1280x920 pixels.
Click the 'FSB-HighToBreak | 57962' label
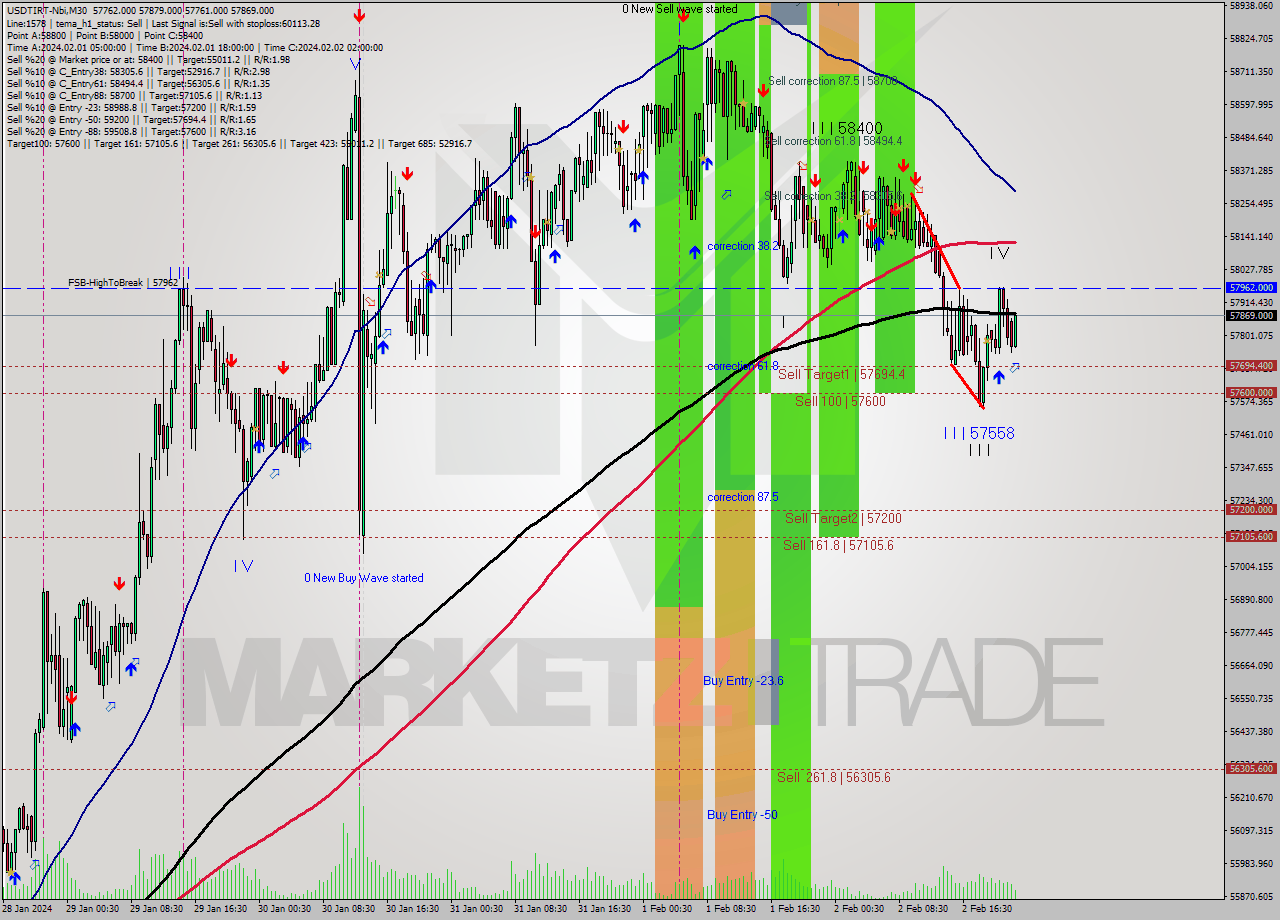click(x=123, y=283)
